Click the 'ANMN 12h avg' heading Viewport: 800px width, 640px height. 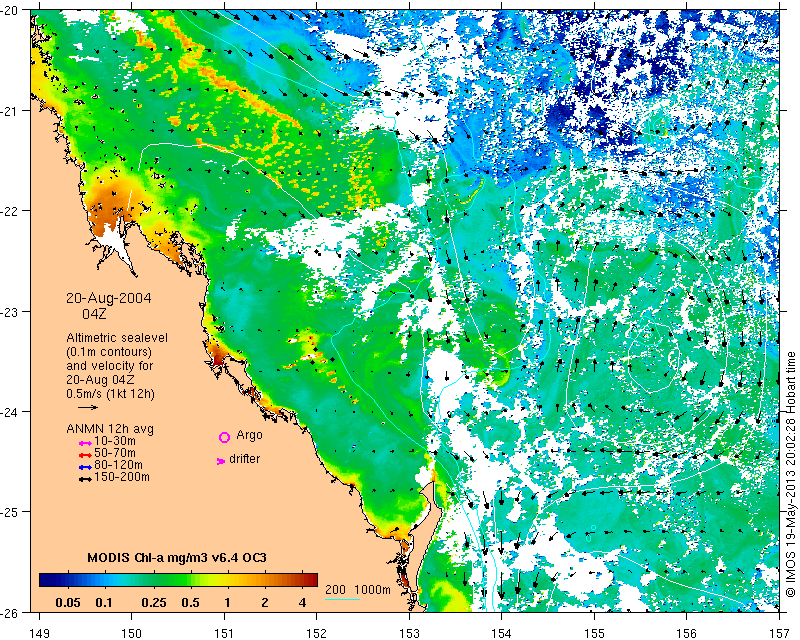110,429
